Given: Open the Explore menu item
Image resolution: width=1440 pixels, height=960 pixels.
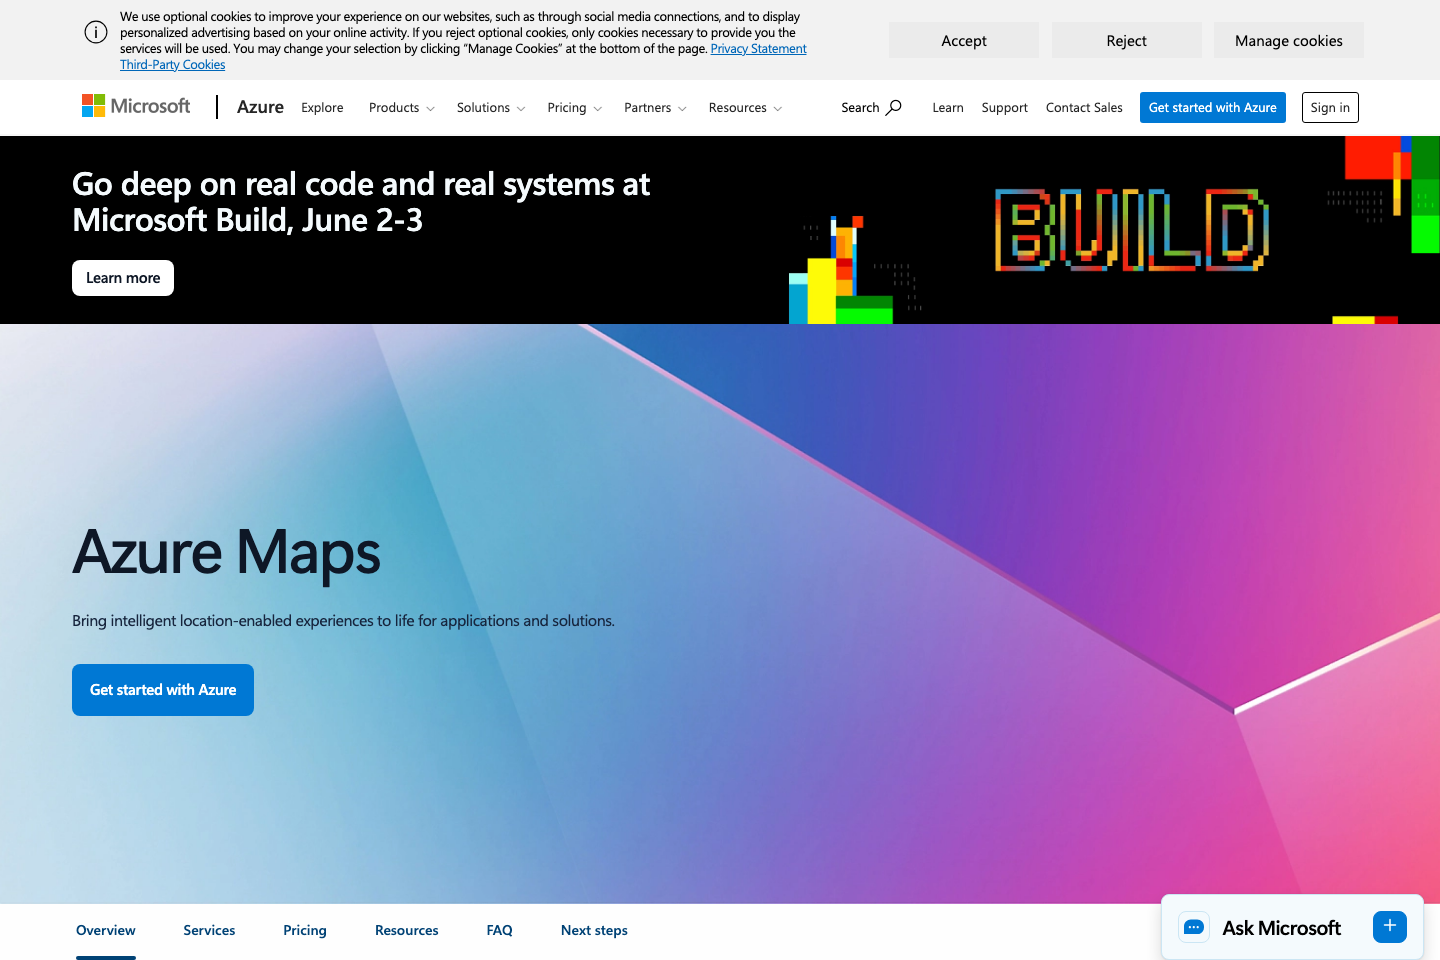Looking at the screenshot, I should (x=321, y=107).
